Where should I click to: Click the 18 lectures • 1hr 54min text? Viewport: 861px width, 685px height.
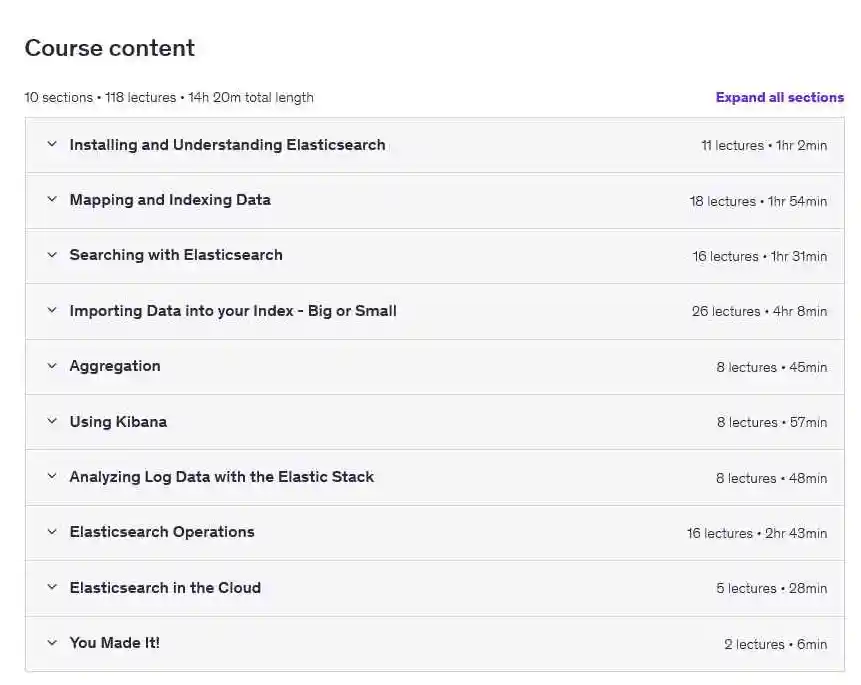pyautogui.click(x=758, y=202)
